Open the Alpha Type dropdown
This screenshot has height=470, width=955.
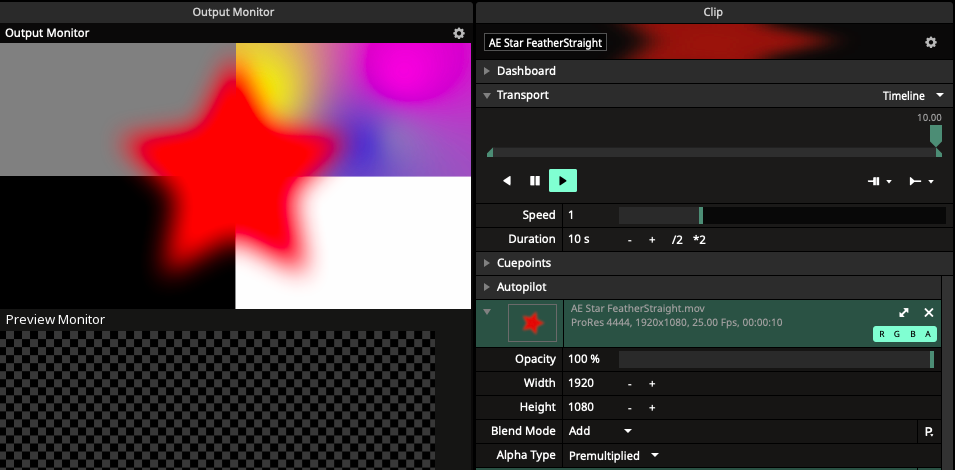click(614, 455)
